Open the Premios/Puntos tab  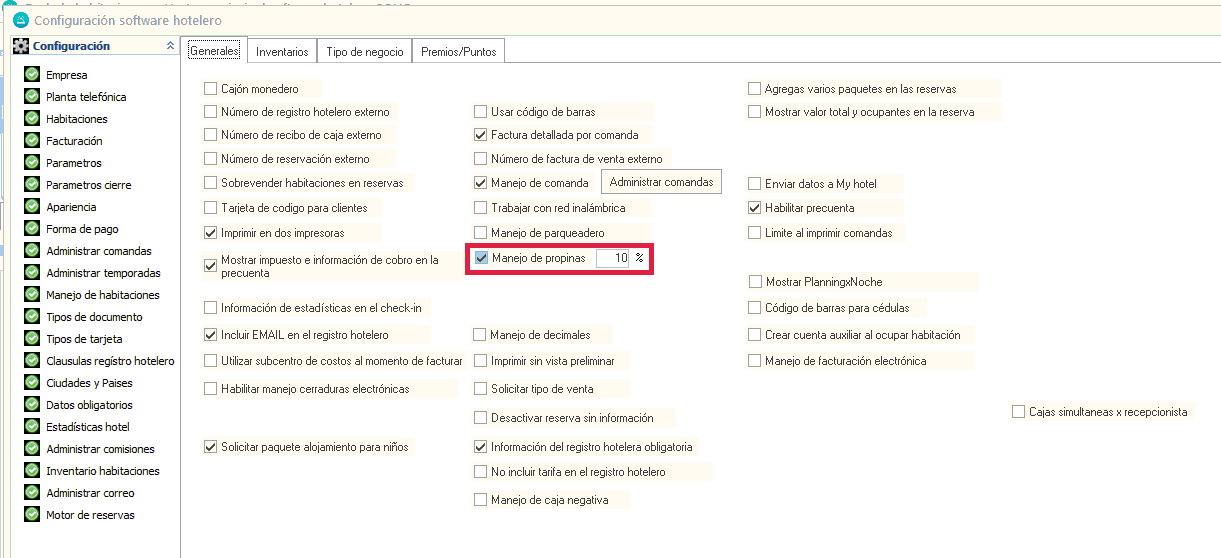tap(458, 52)
